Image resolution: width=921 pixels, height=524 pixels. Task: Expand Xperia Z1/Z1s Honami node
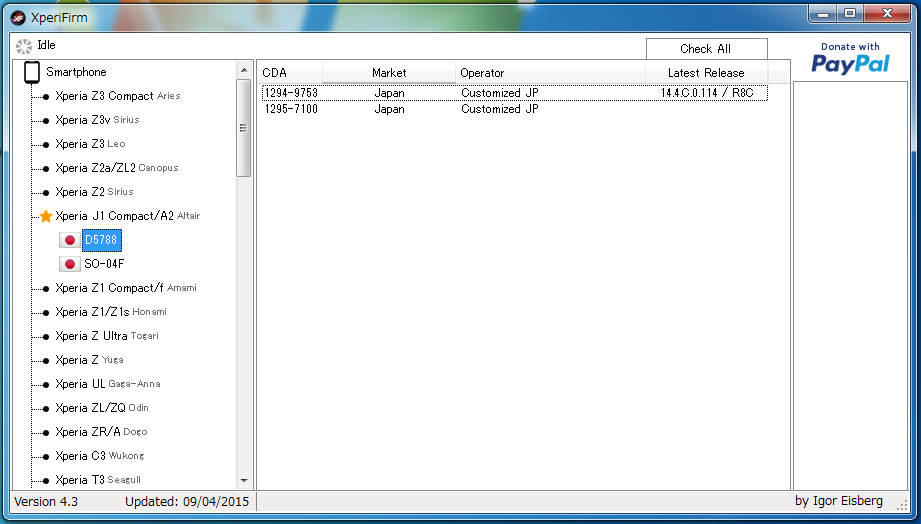pyautogui.click(x=46, y=313)
